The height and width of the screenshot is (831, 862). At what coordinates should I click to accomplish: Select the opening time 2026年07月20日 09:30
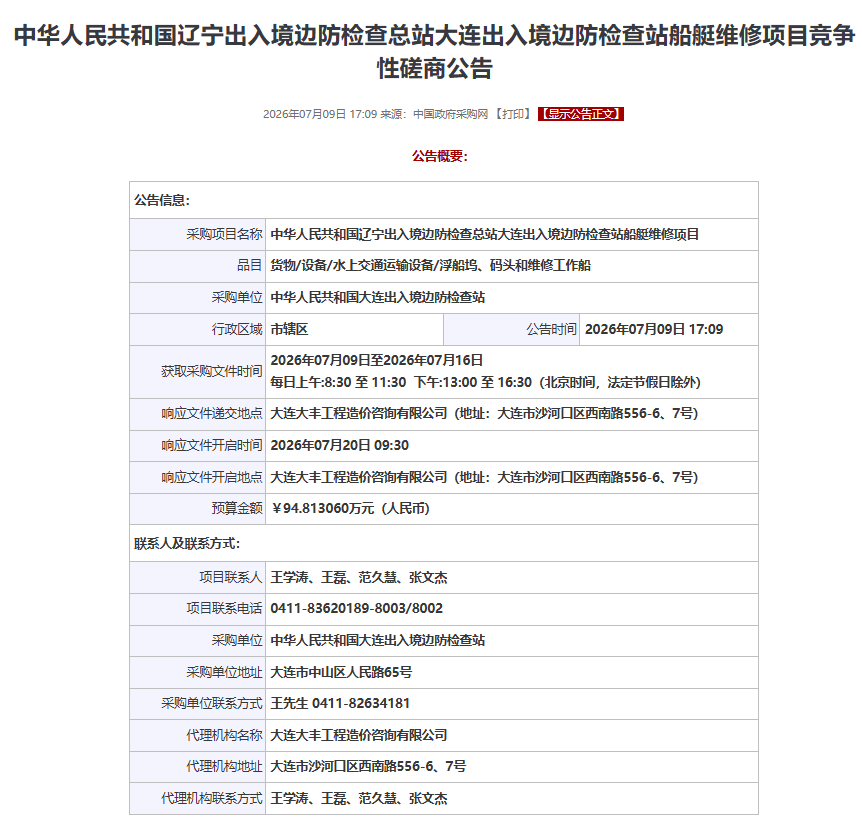point(340,445)
